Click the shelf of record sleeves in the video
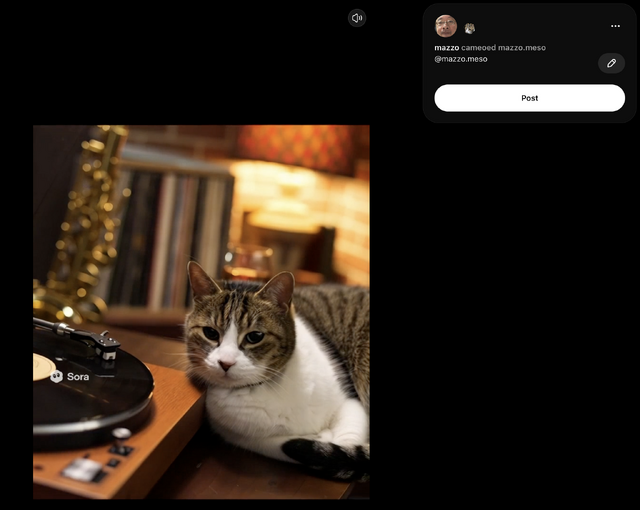Screen dimensions: 640x510 tap(170, 240)
